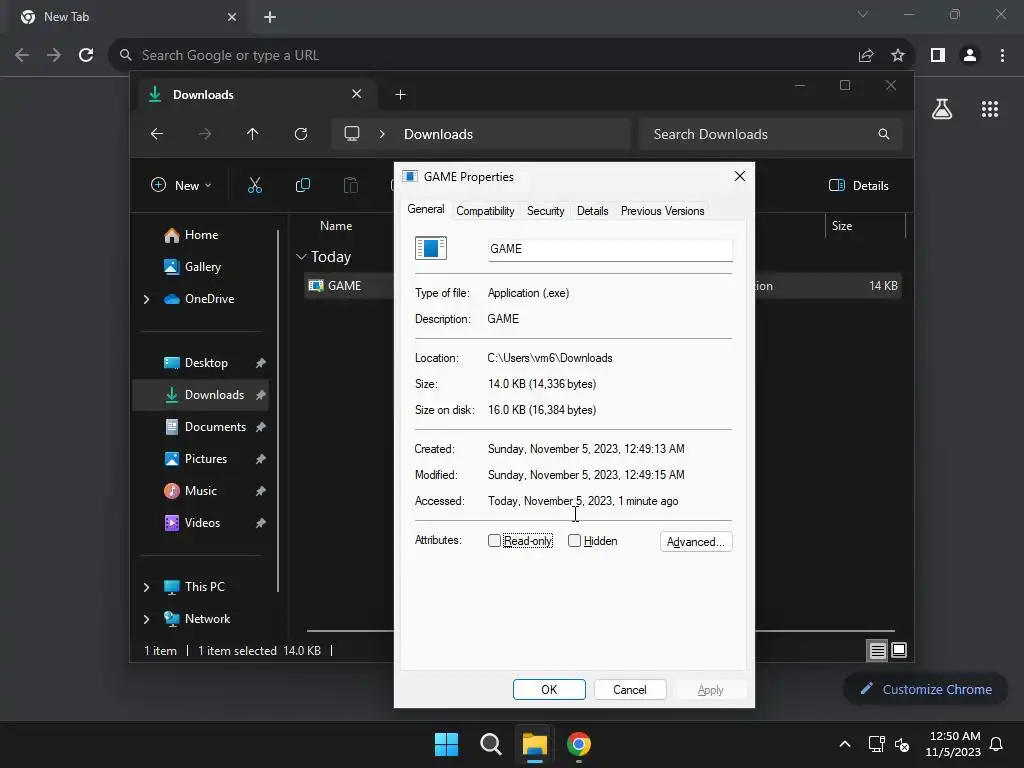1024x768 pixels.
Task: Enable Hidden attribute checkbox
Action: [574, 541]
